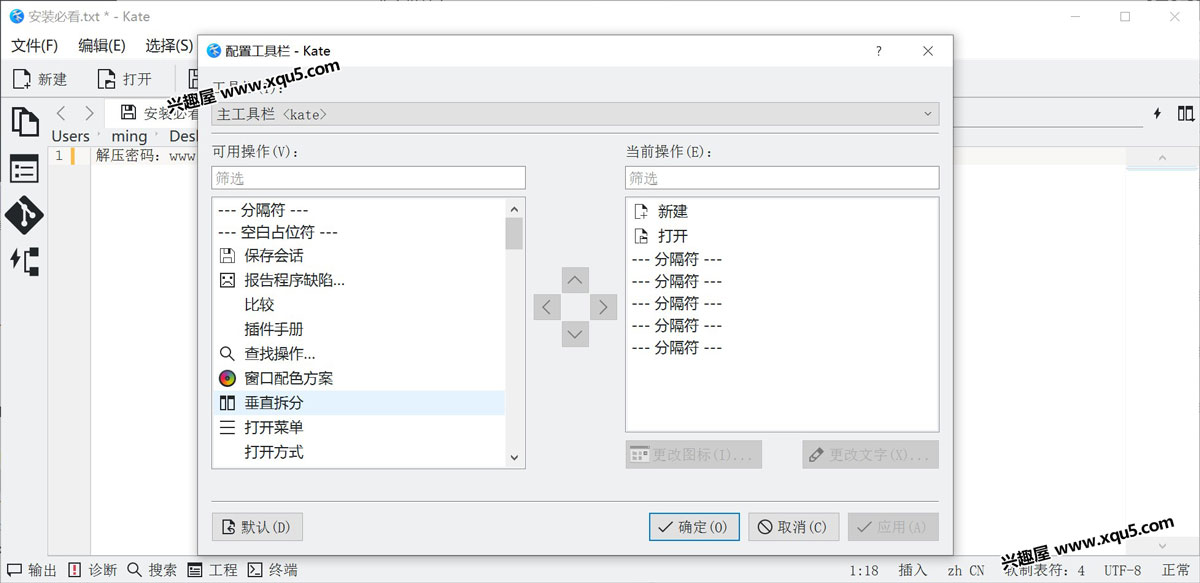This screenshot has width=1200, height=583.
Task: Open the symbol outline sidebar panel
Action: (x=24, y=169)
